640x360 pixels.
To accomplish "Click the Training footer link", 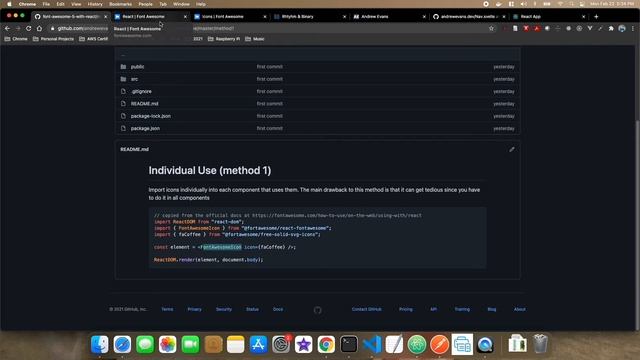I will [462, 309].
